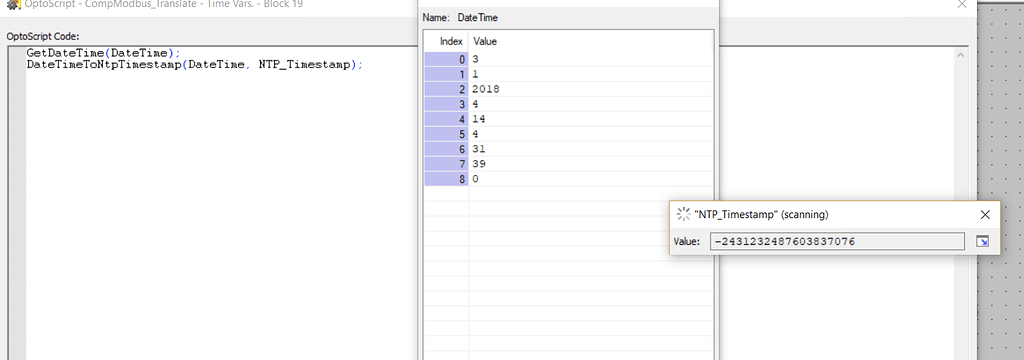
Task: Select the value 2018 at index 2
Action: coord(487,90)
